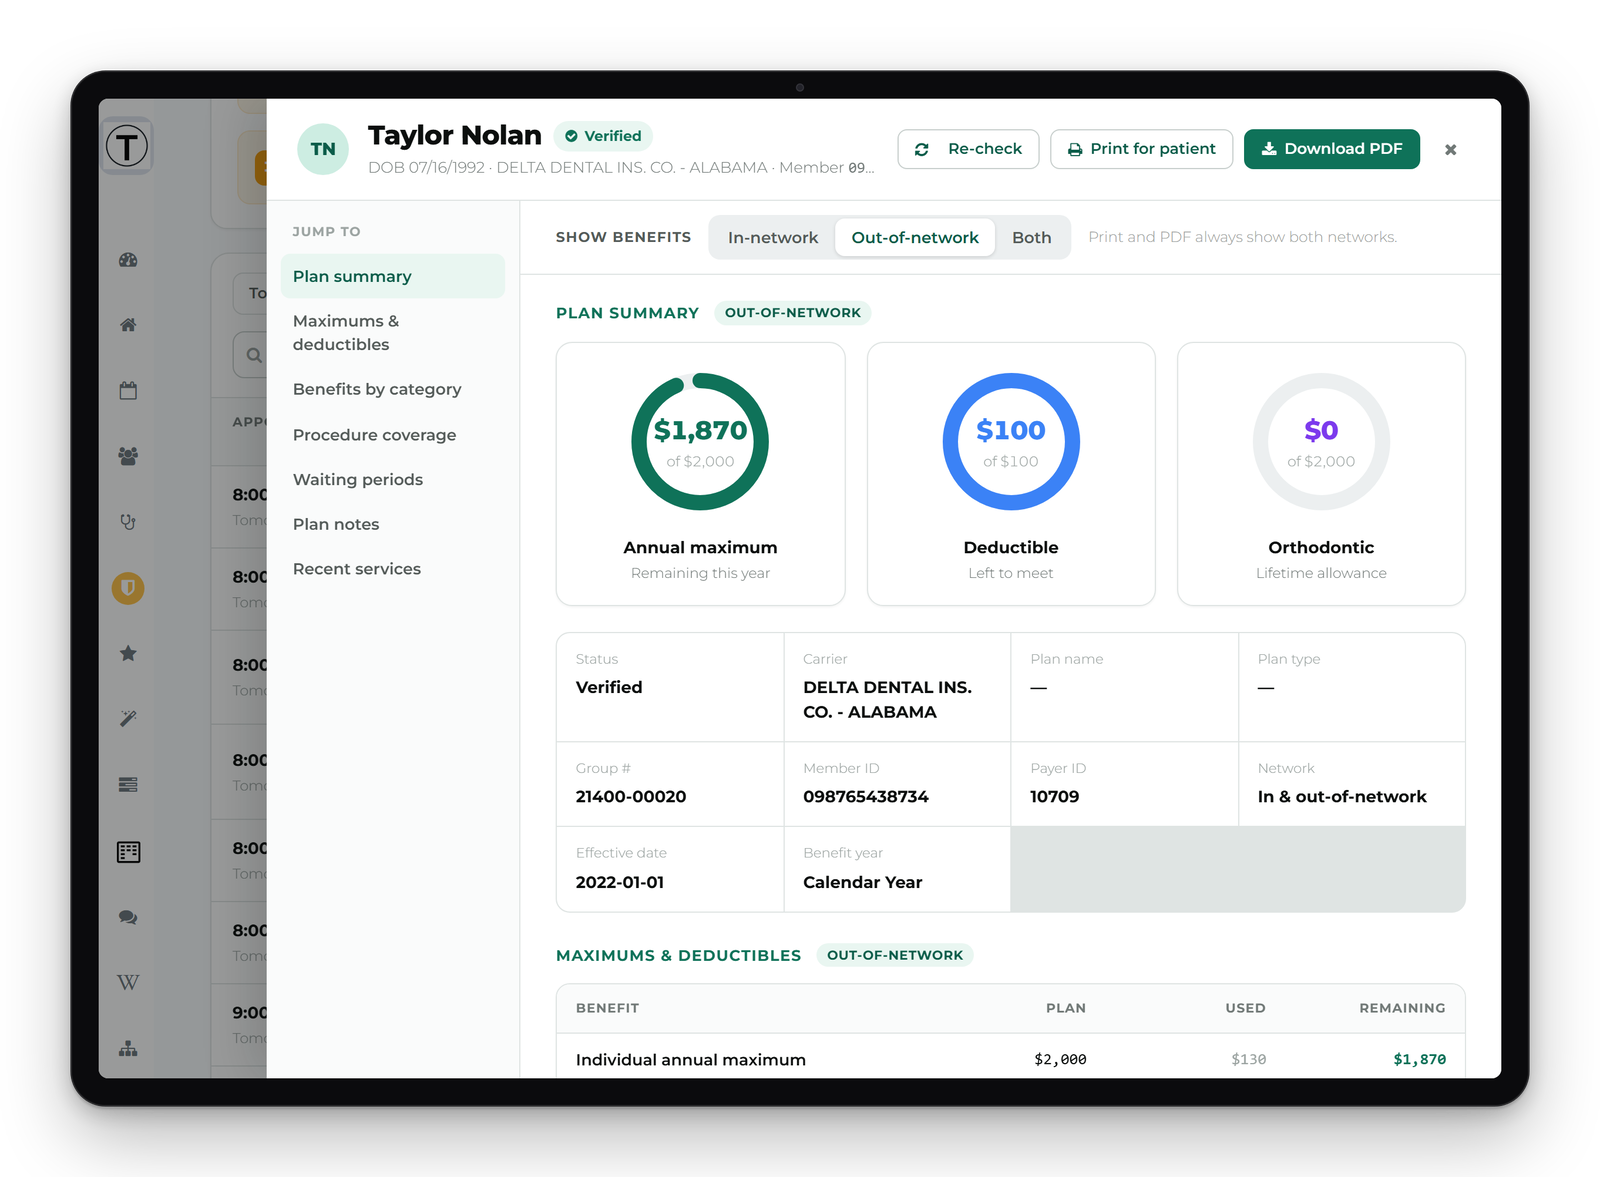Image resolution: width=1600 pixels, height=1177 pixels.
Task: Open the calendar icon in sidebar
Action: pyautogui.click(x=128, y=390)
